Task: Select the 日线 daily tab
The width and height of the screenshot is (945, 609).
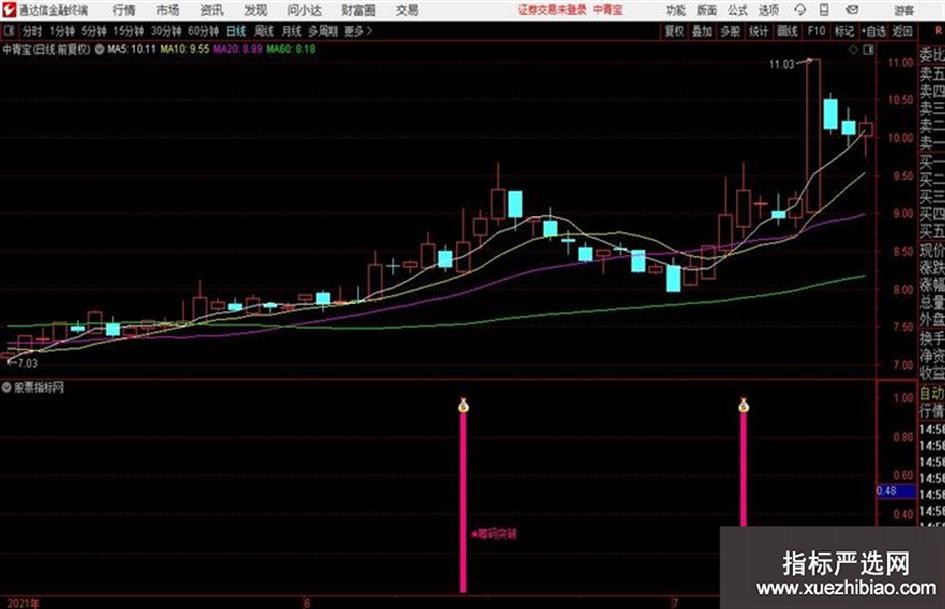Action: (x=236, y=31)
